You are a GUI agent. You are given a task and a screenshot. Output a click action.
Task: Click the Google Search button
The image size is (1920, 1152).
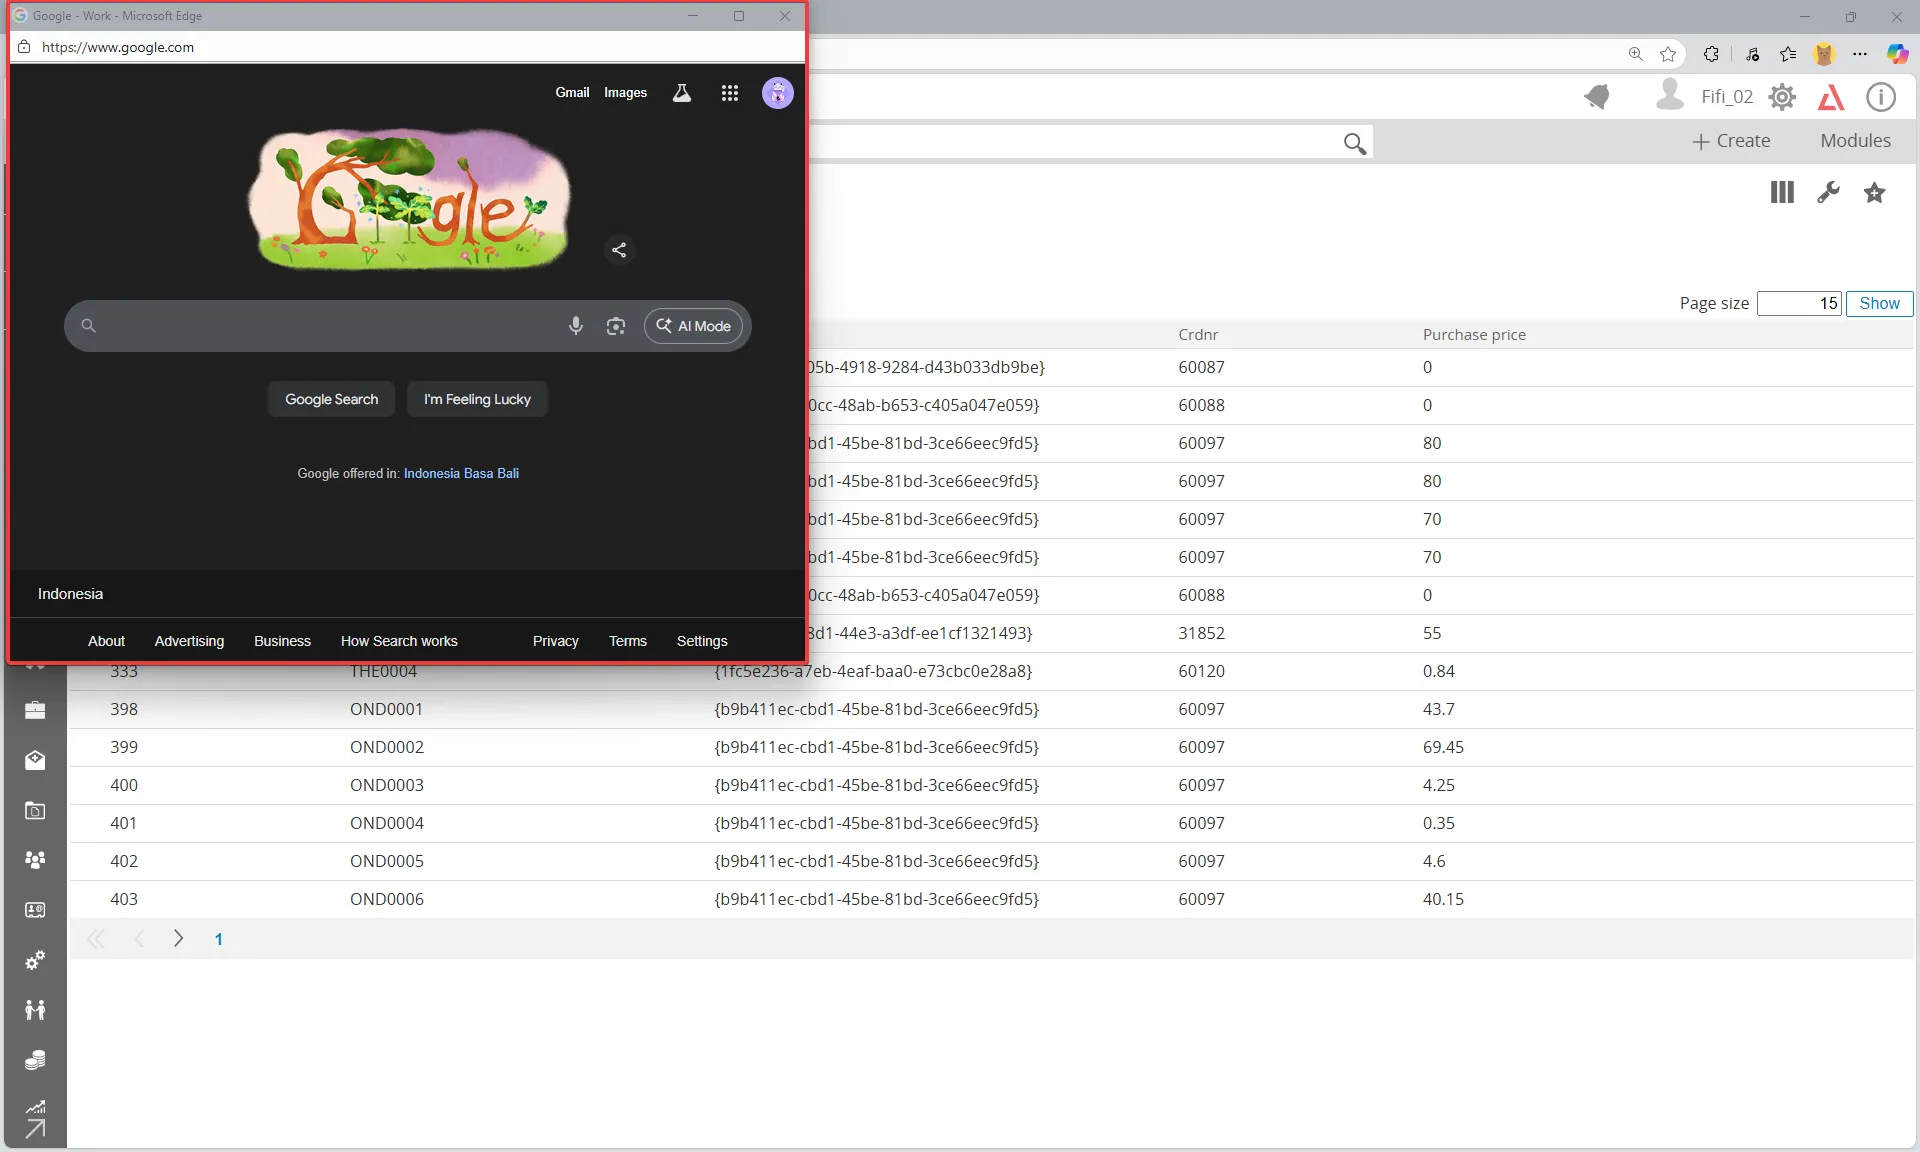tap(331, 399)
